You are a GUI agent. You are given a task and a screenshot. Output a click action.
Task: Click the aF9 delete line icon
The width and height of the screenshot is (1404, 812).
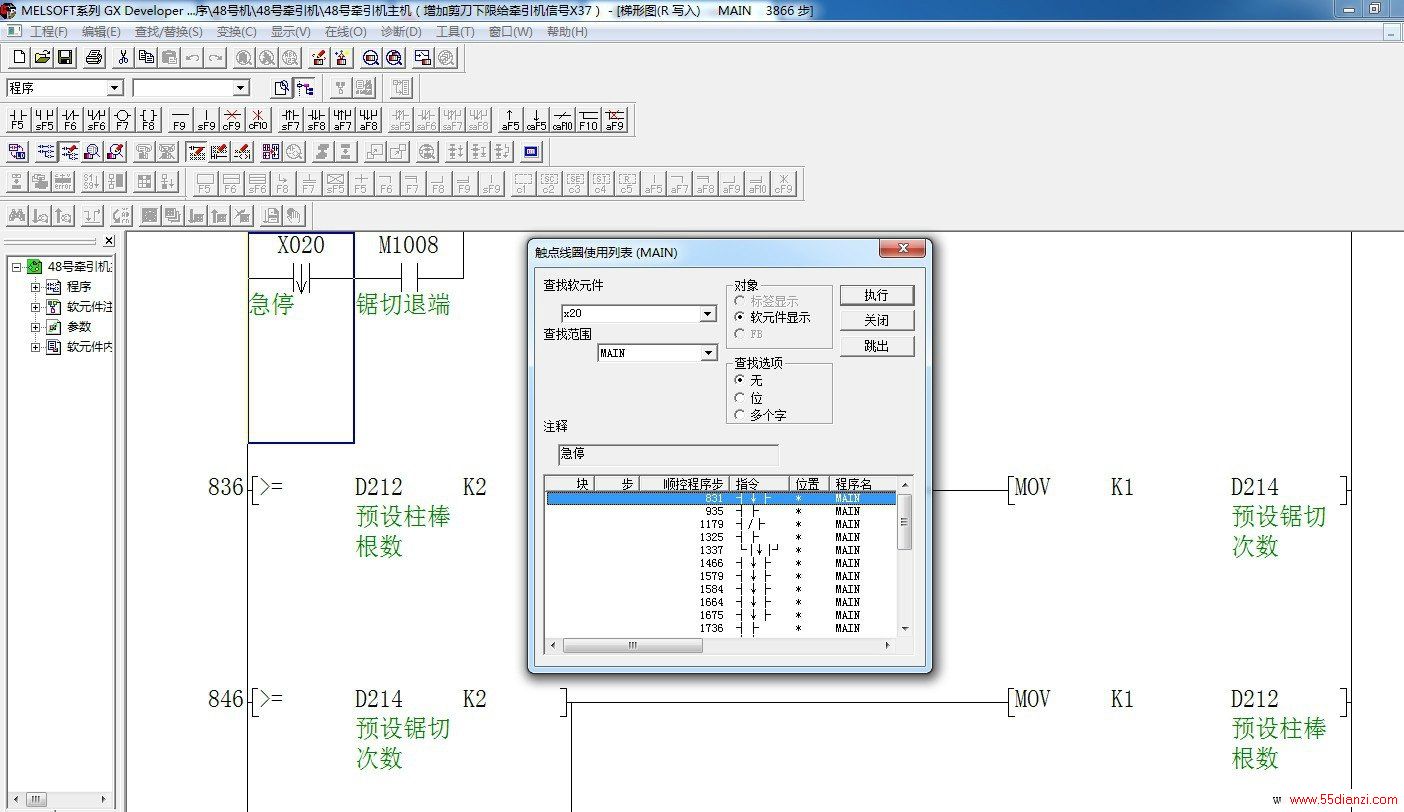(614, 120)
